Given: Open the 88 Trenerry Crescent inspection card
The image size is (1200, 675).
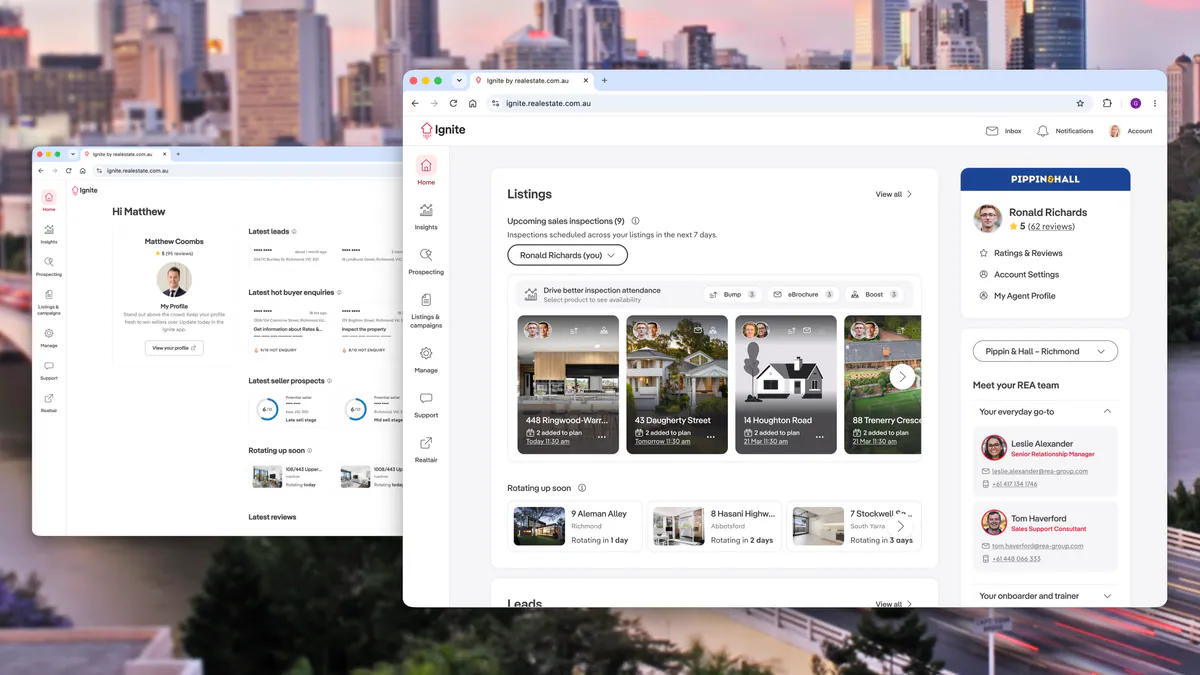Looking at the screenshot, I should pos(883,384).
